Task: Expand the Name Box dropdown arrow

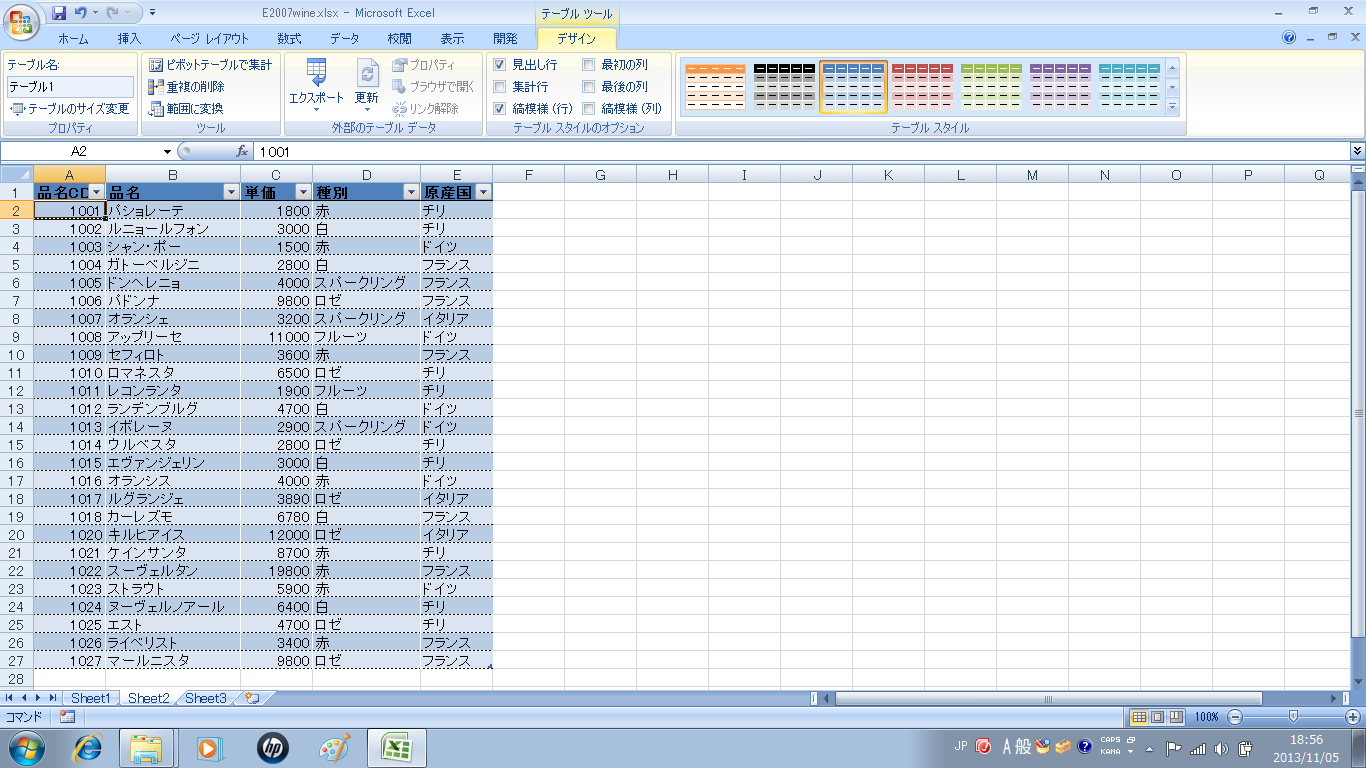Action: tap(167, 151)
